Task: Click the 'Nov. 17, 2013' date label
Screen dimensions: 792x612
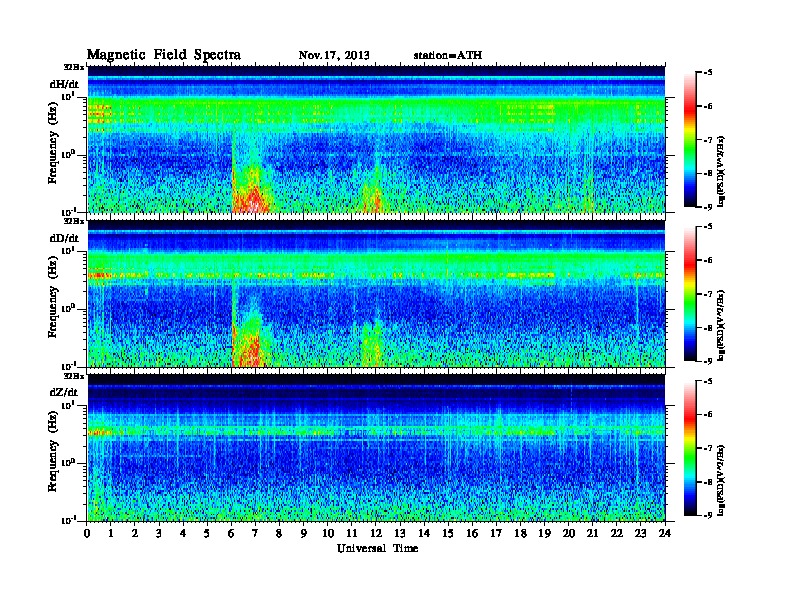Action: pos(334,55)
